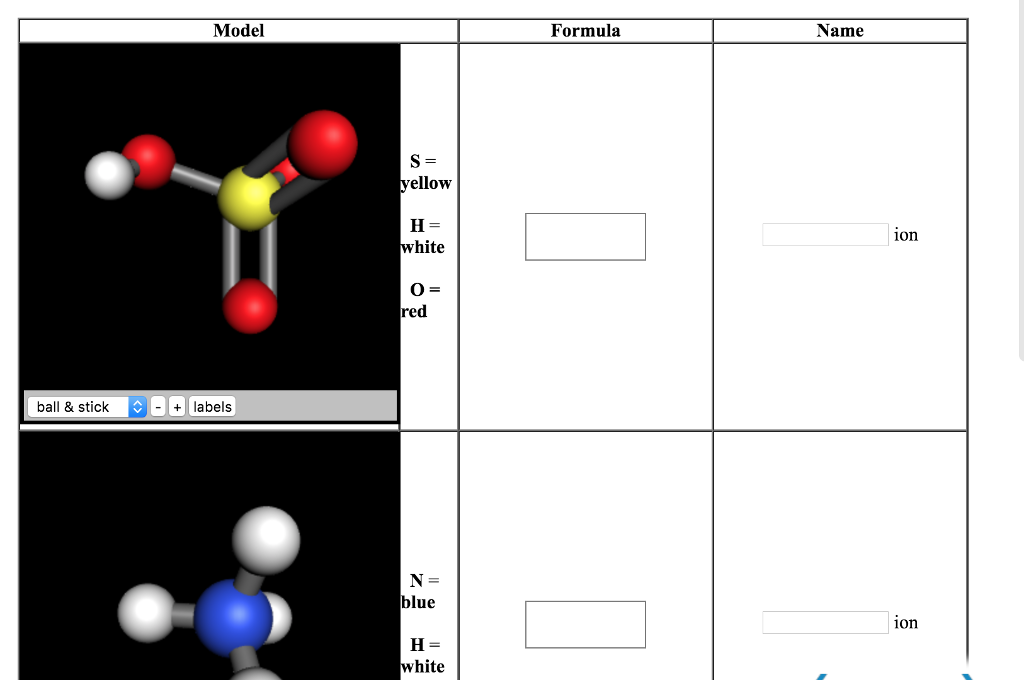Toggle atom labels with the labels button

coord(211,406)
